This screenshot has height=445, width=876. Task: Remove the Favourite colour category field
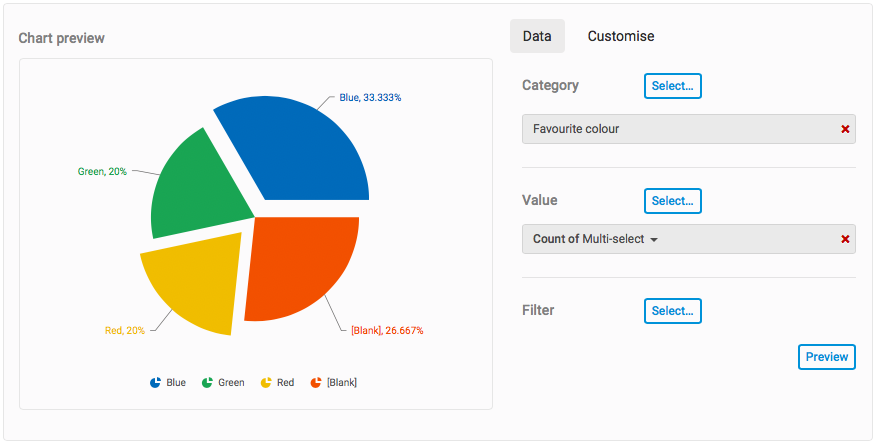(845, 129)
